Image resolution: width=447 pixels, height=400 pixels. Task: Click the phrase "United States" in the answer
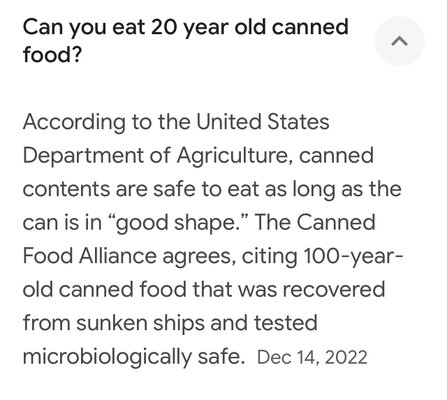click(262, 122)
